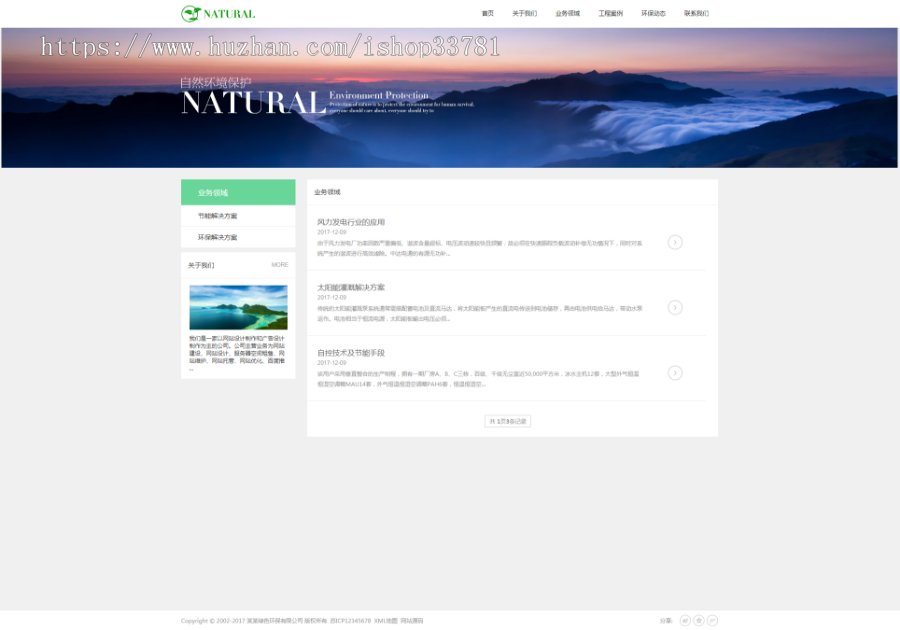The height and width of the screenshot is (630, 900).
Task: Select 节能解决方案 in the sidebar
Action: (x=218, y=216)
